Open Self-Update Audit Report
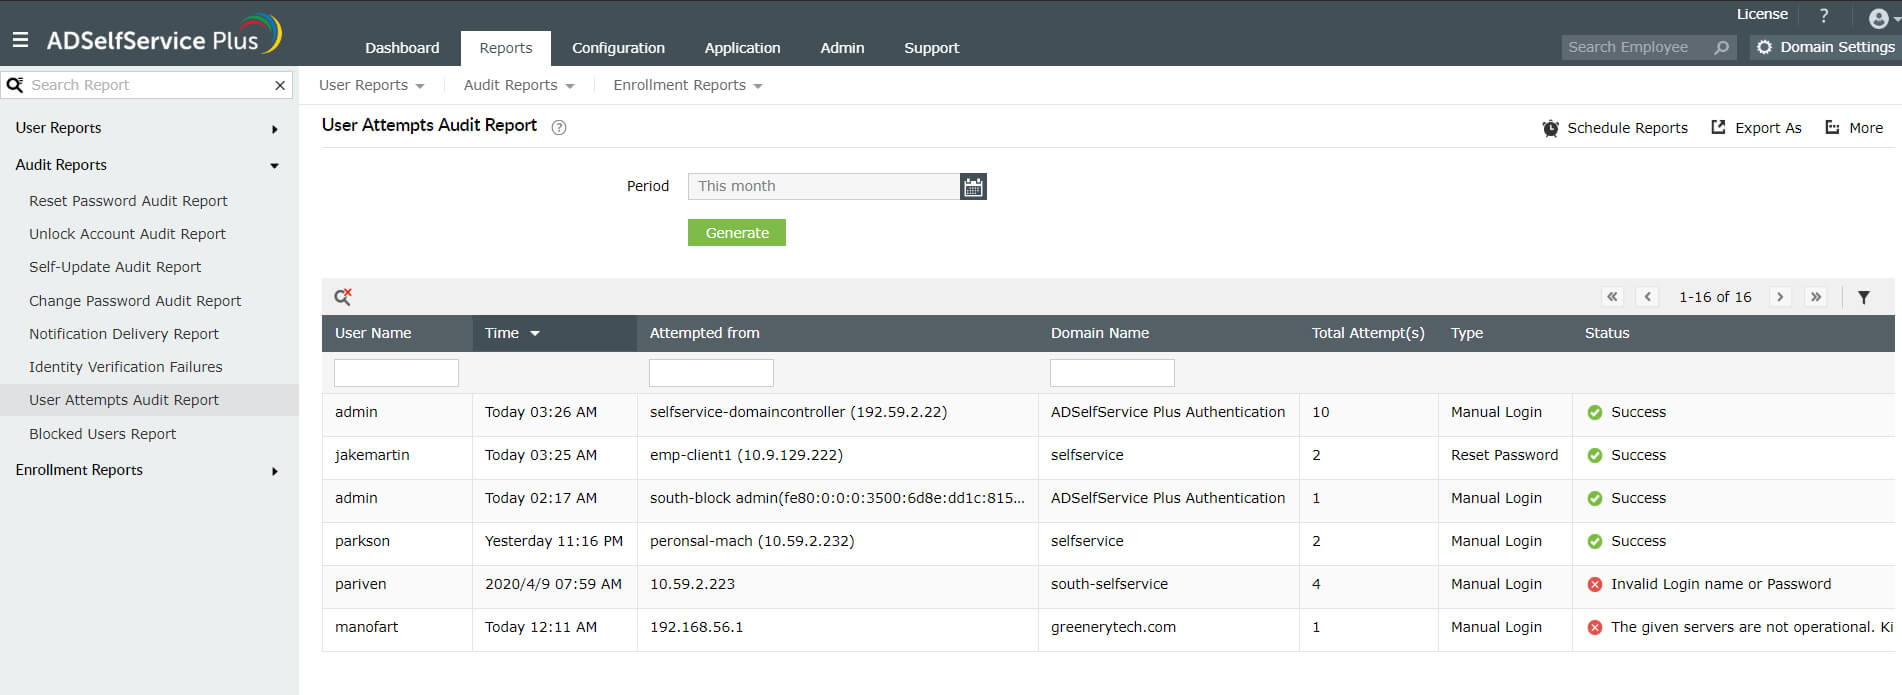The image size is (1902, 695). [115, 267]
